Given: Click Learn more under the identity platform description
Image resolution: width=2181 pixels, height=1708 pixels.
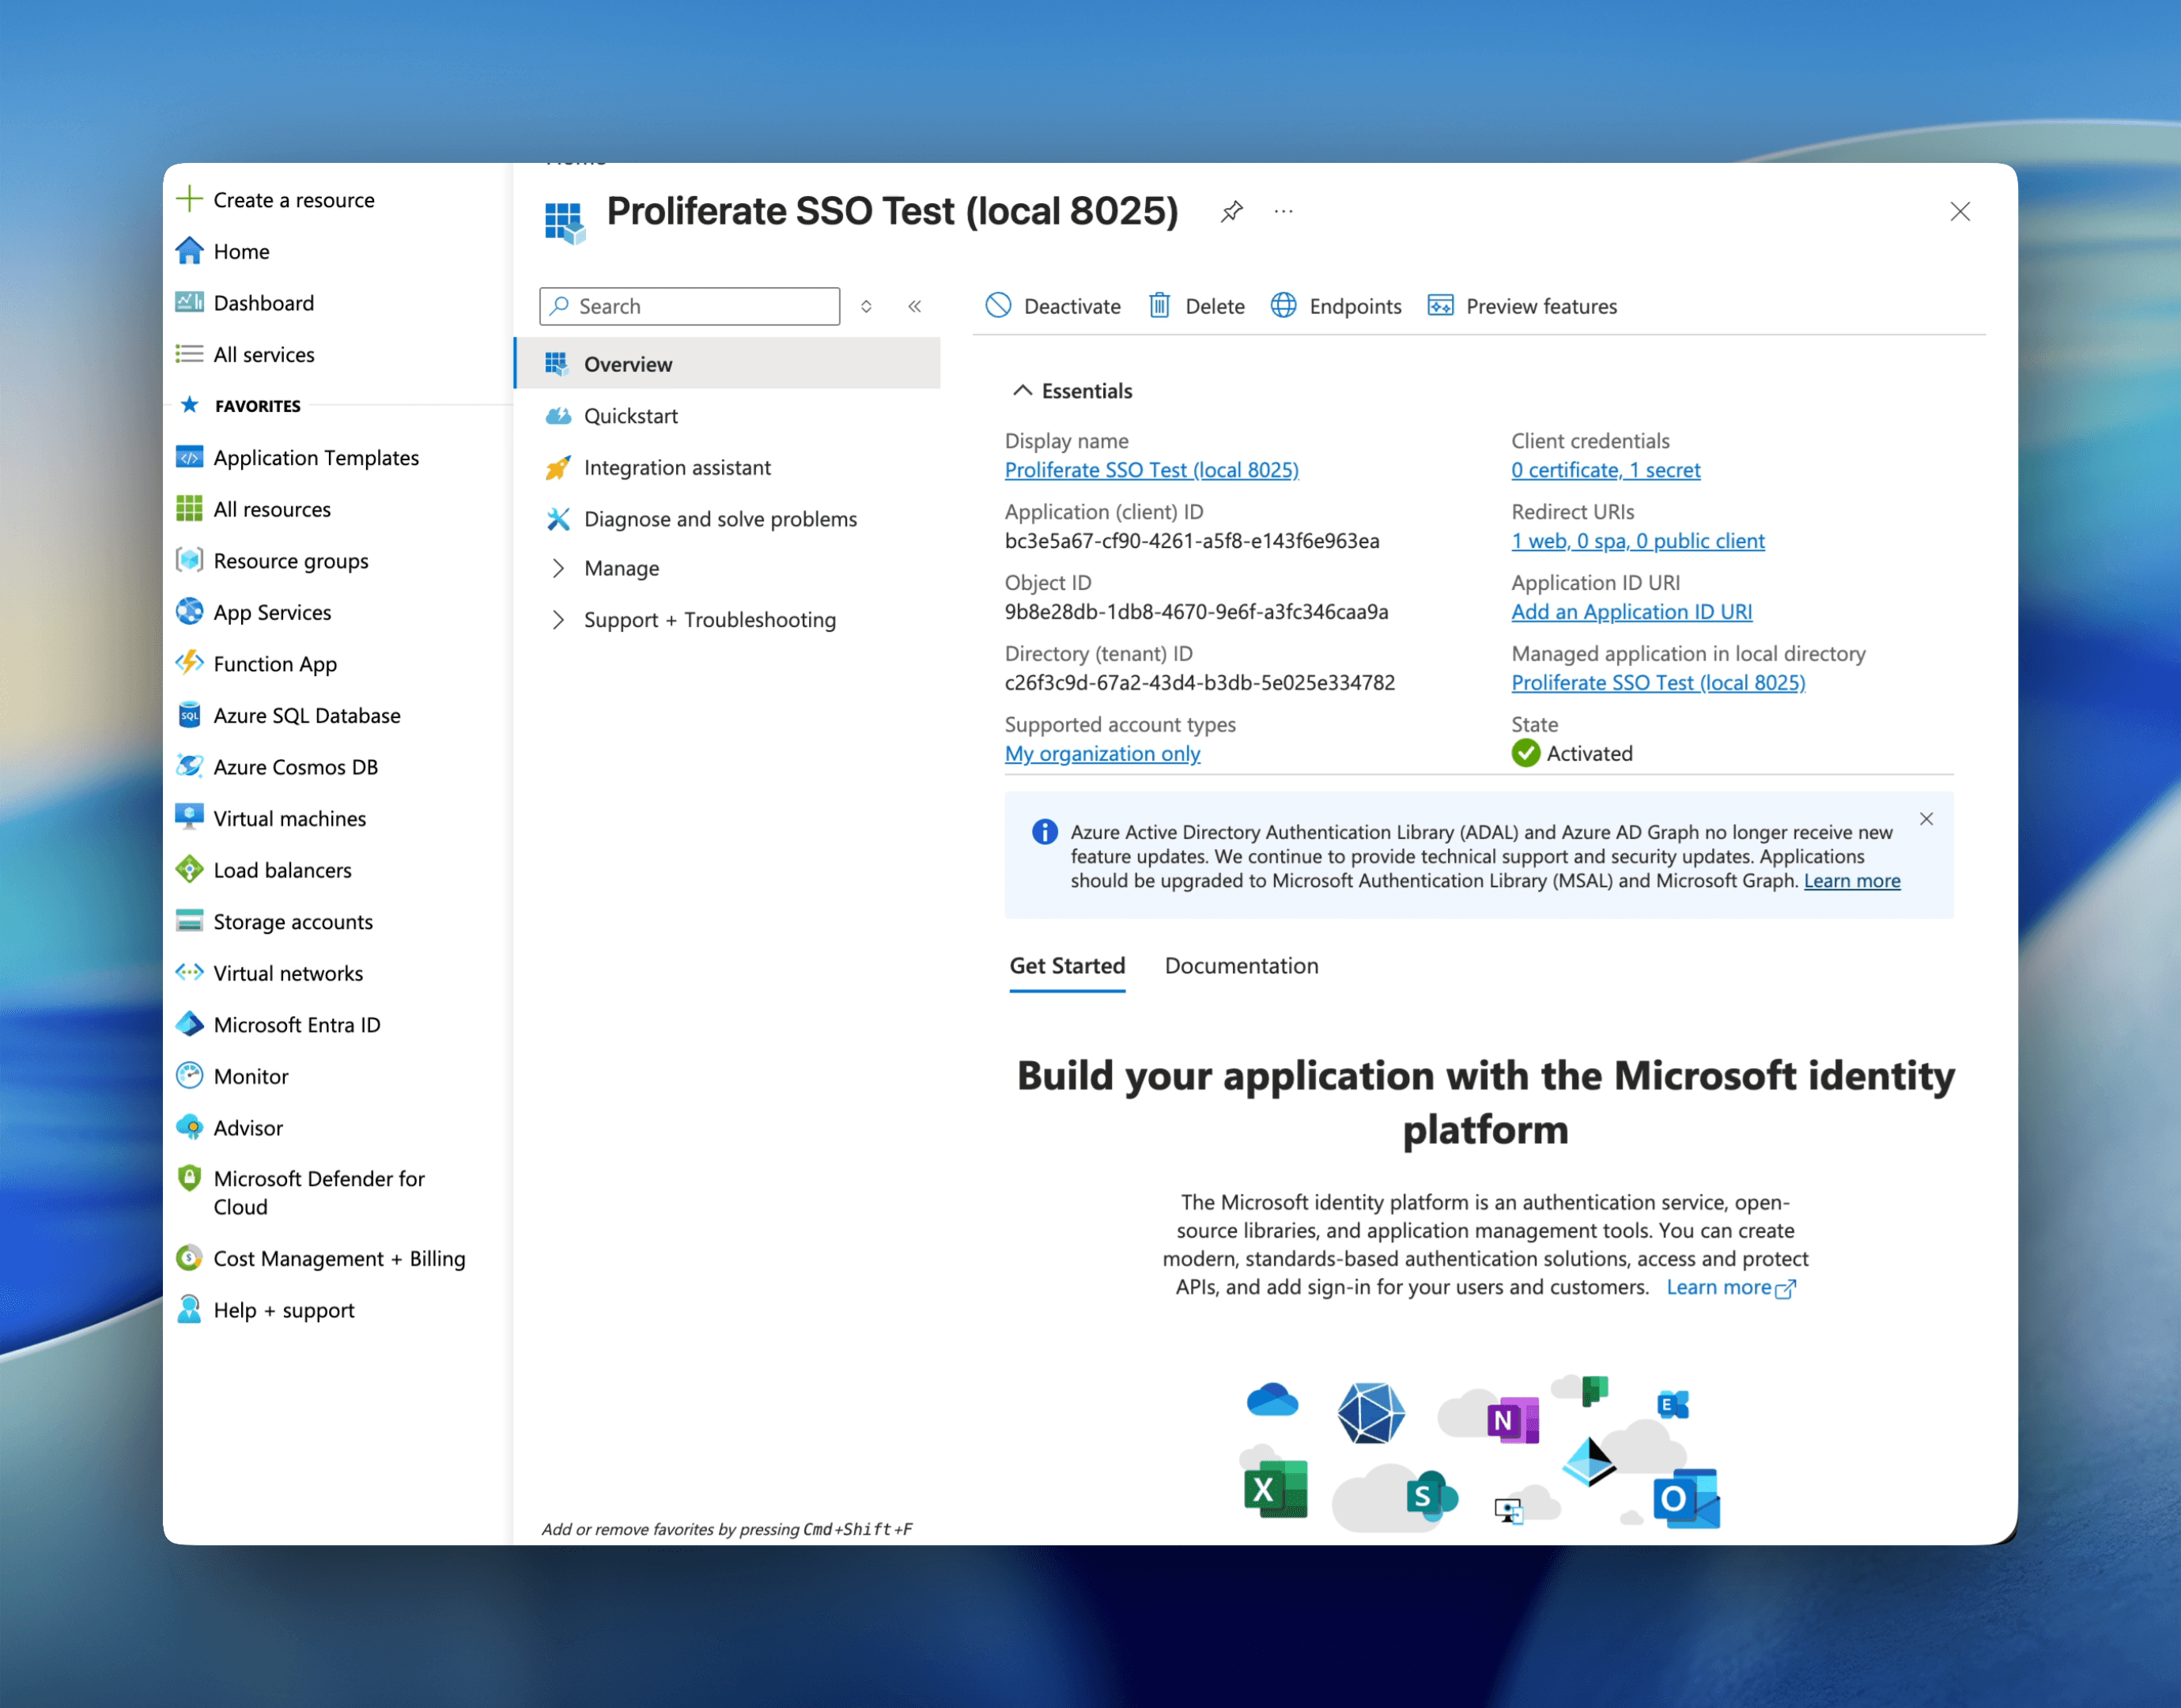Looking at the screenshot, I should coord(1731,1287).
